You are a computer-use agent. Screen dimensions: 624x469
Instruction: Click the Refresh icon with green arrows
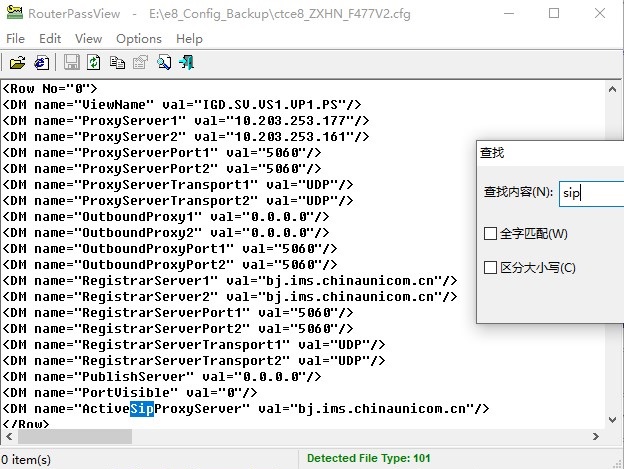(94, 62)
